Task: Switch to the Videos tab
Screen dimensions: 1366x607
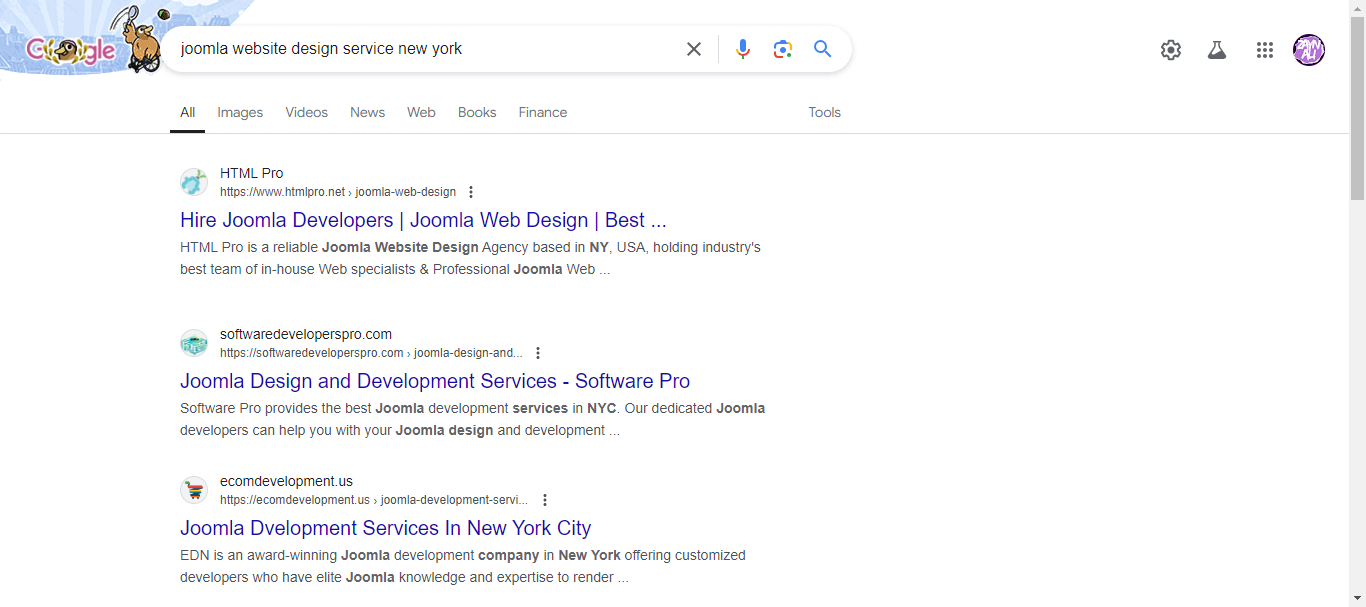Action: pos(306,112)
